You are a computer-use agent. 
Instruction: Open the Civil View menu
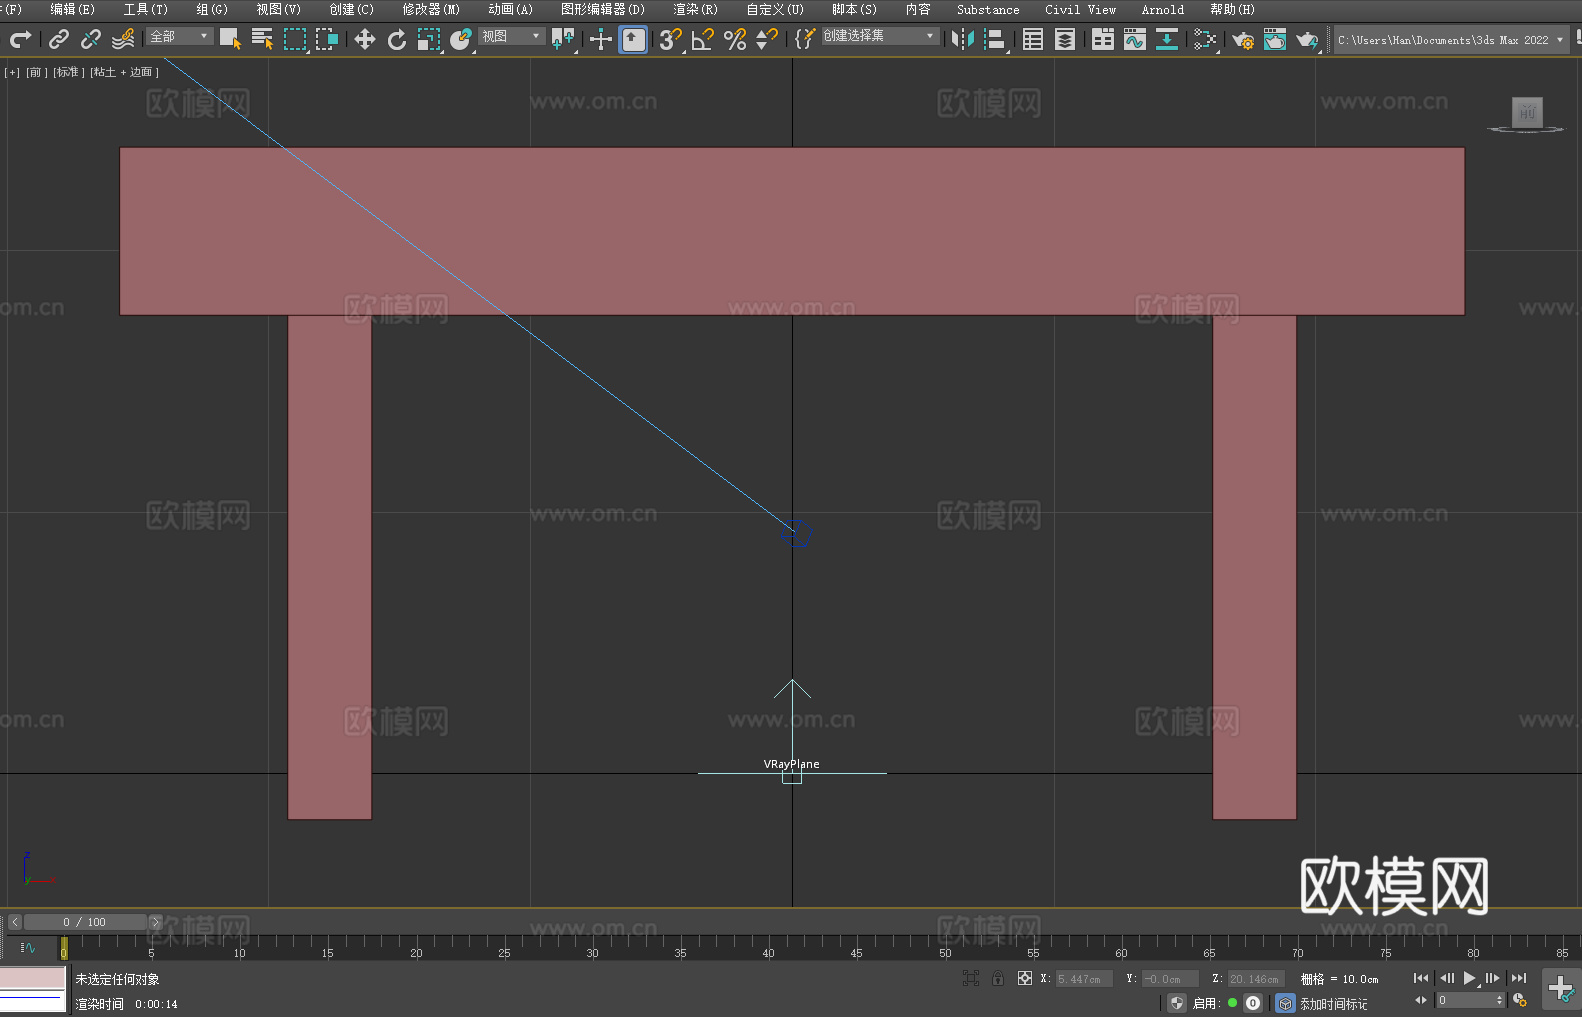tap(1080, 9)
